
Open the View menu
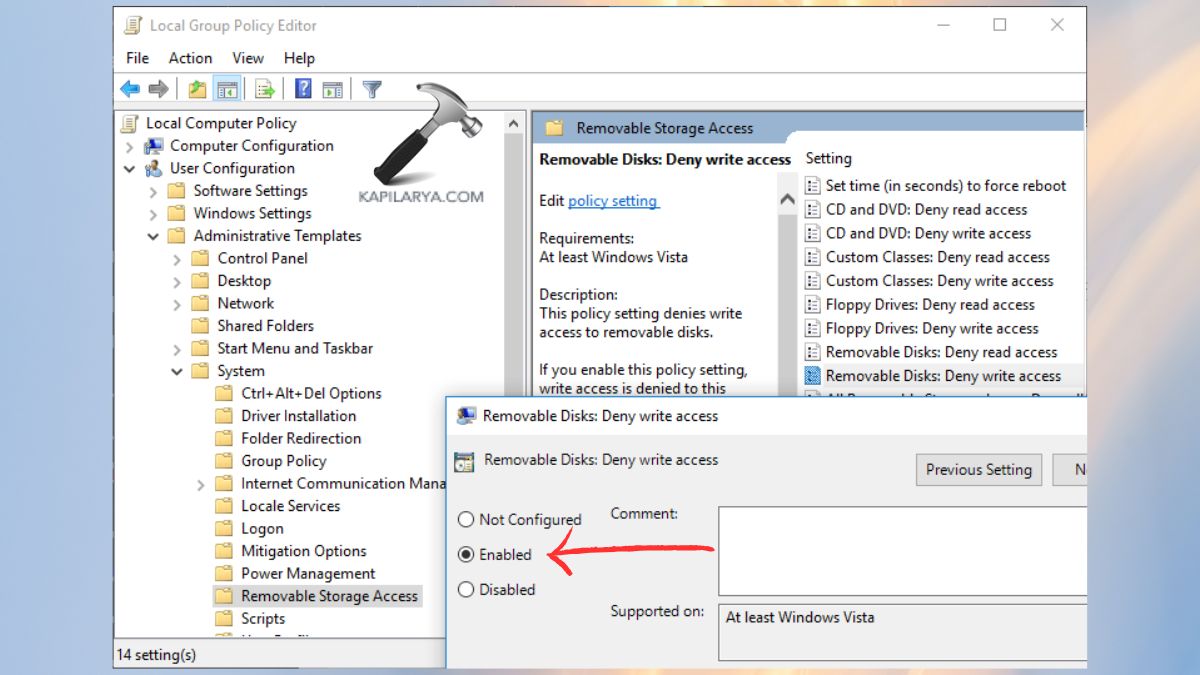[247, 57]
